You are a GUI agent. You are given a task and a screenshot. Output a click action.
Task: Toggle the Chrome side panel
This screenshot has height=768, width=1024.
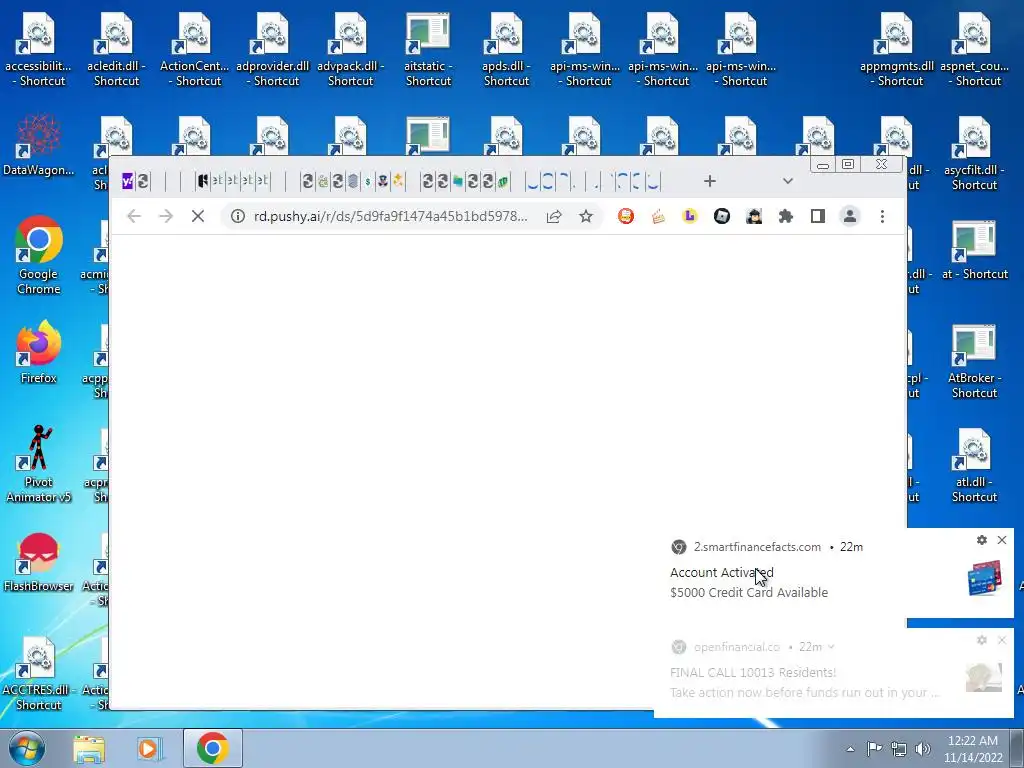point(818,216)
